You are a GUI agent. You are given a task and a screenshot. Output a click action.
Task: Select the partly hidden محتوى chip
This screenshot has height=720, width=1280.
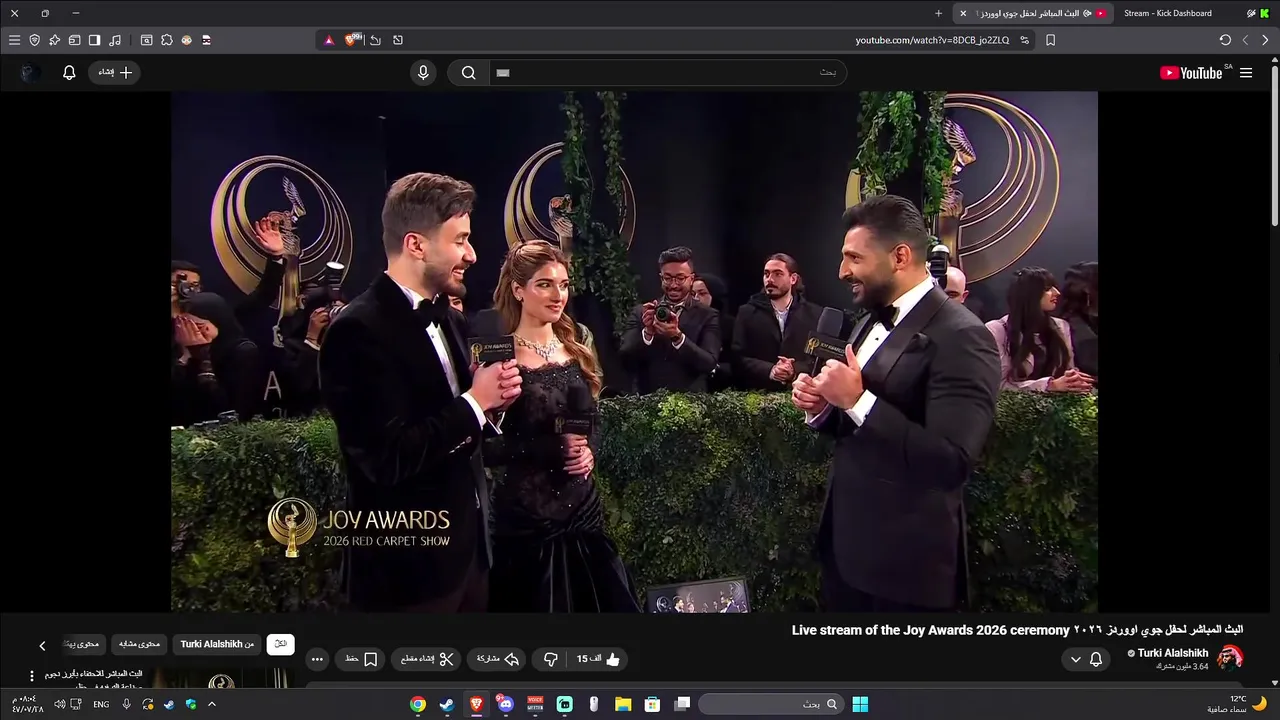[x=83, y=644]
